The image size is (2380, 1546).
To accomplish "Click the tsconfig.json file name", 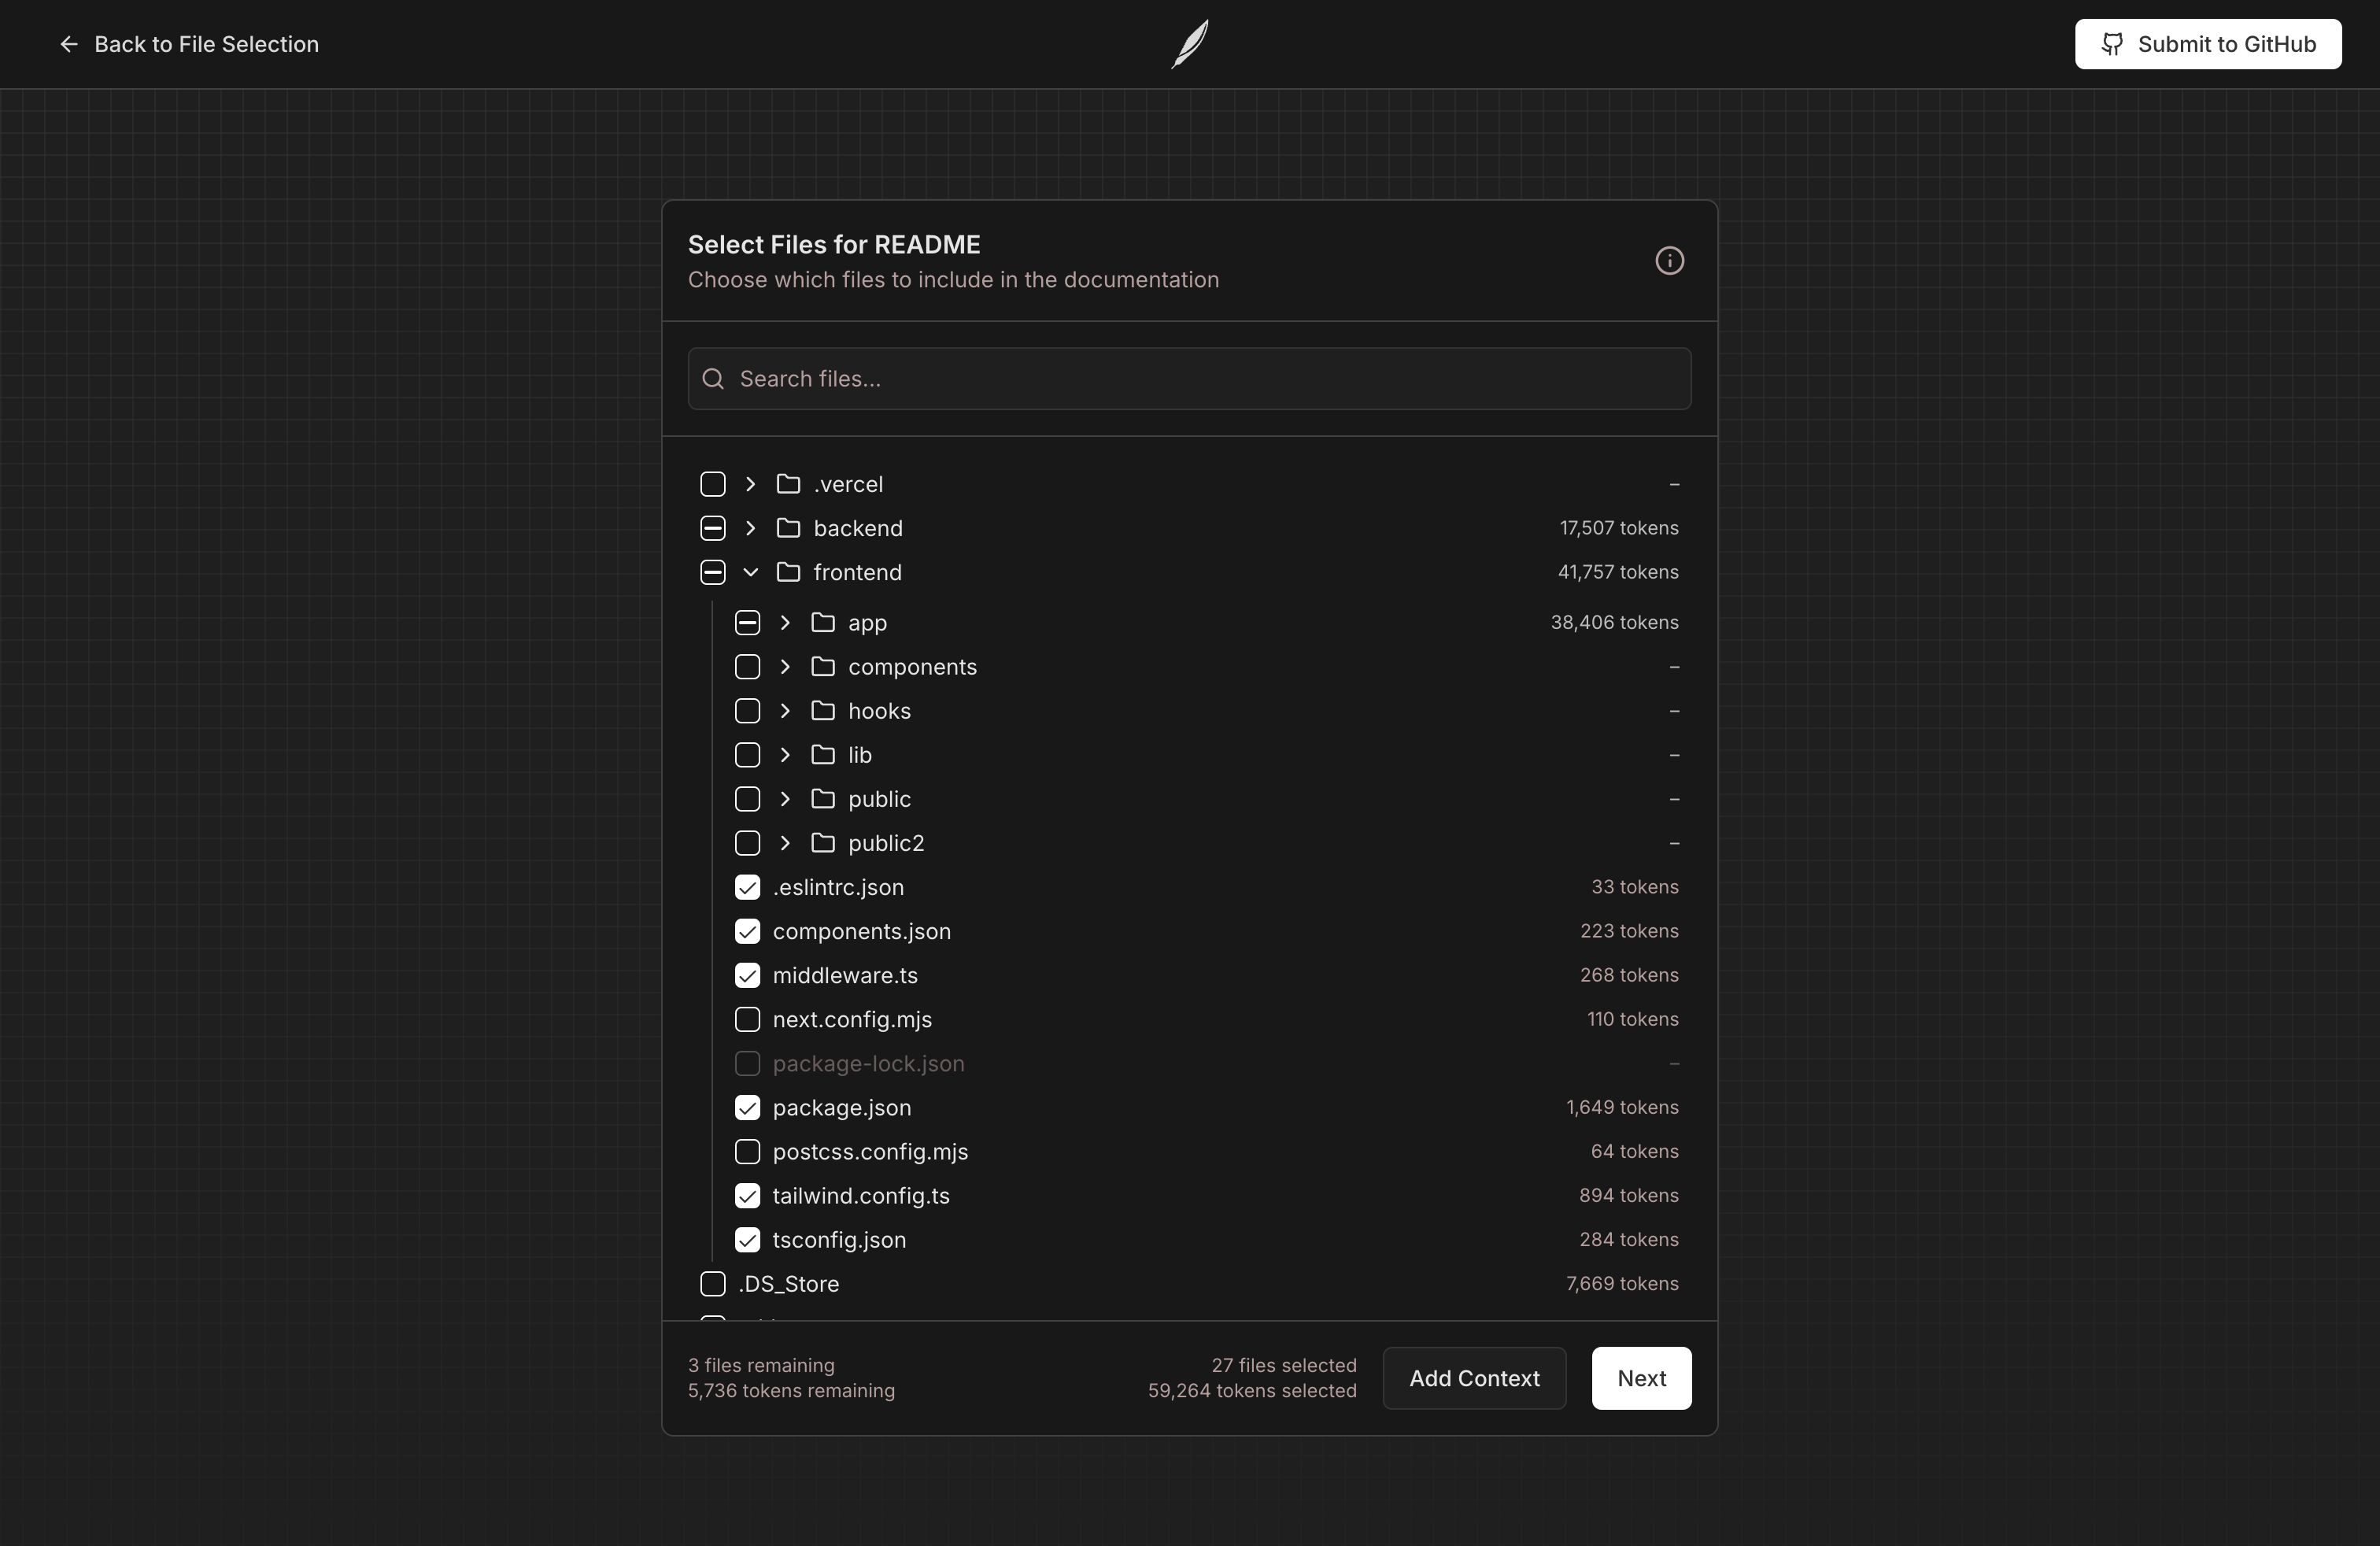I will pos(839,1240).
